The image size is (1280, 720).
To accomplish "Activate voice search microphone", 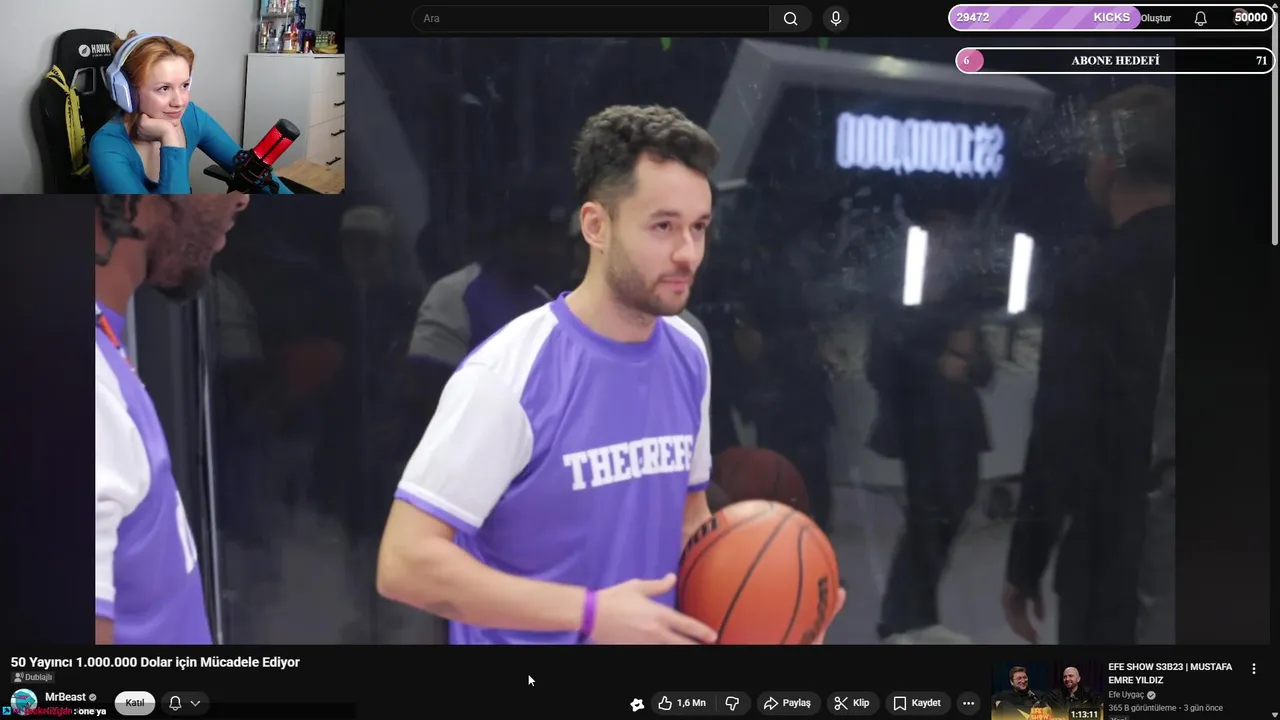I will coord(836,18).
